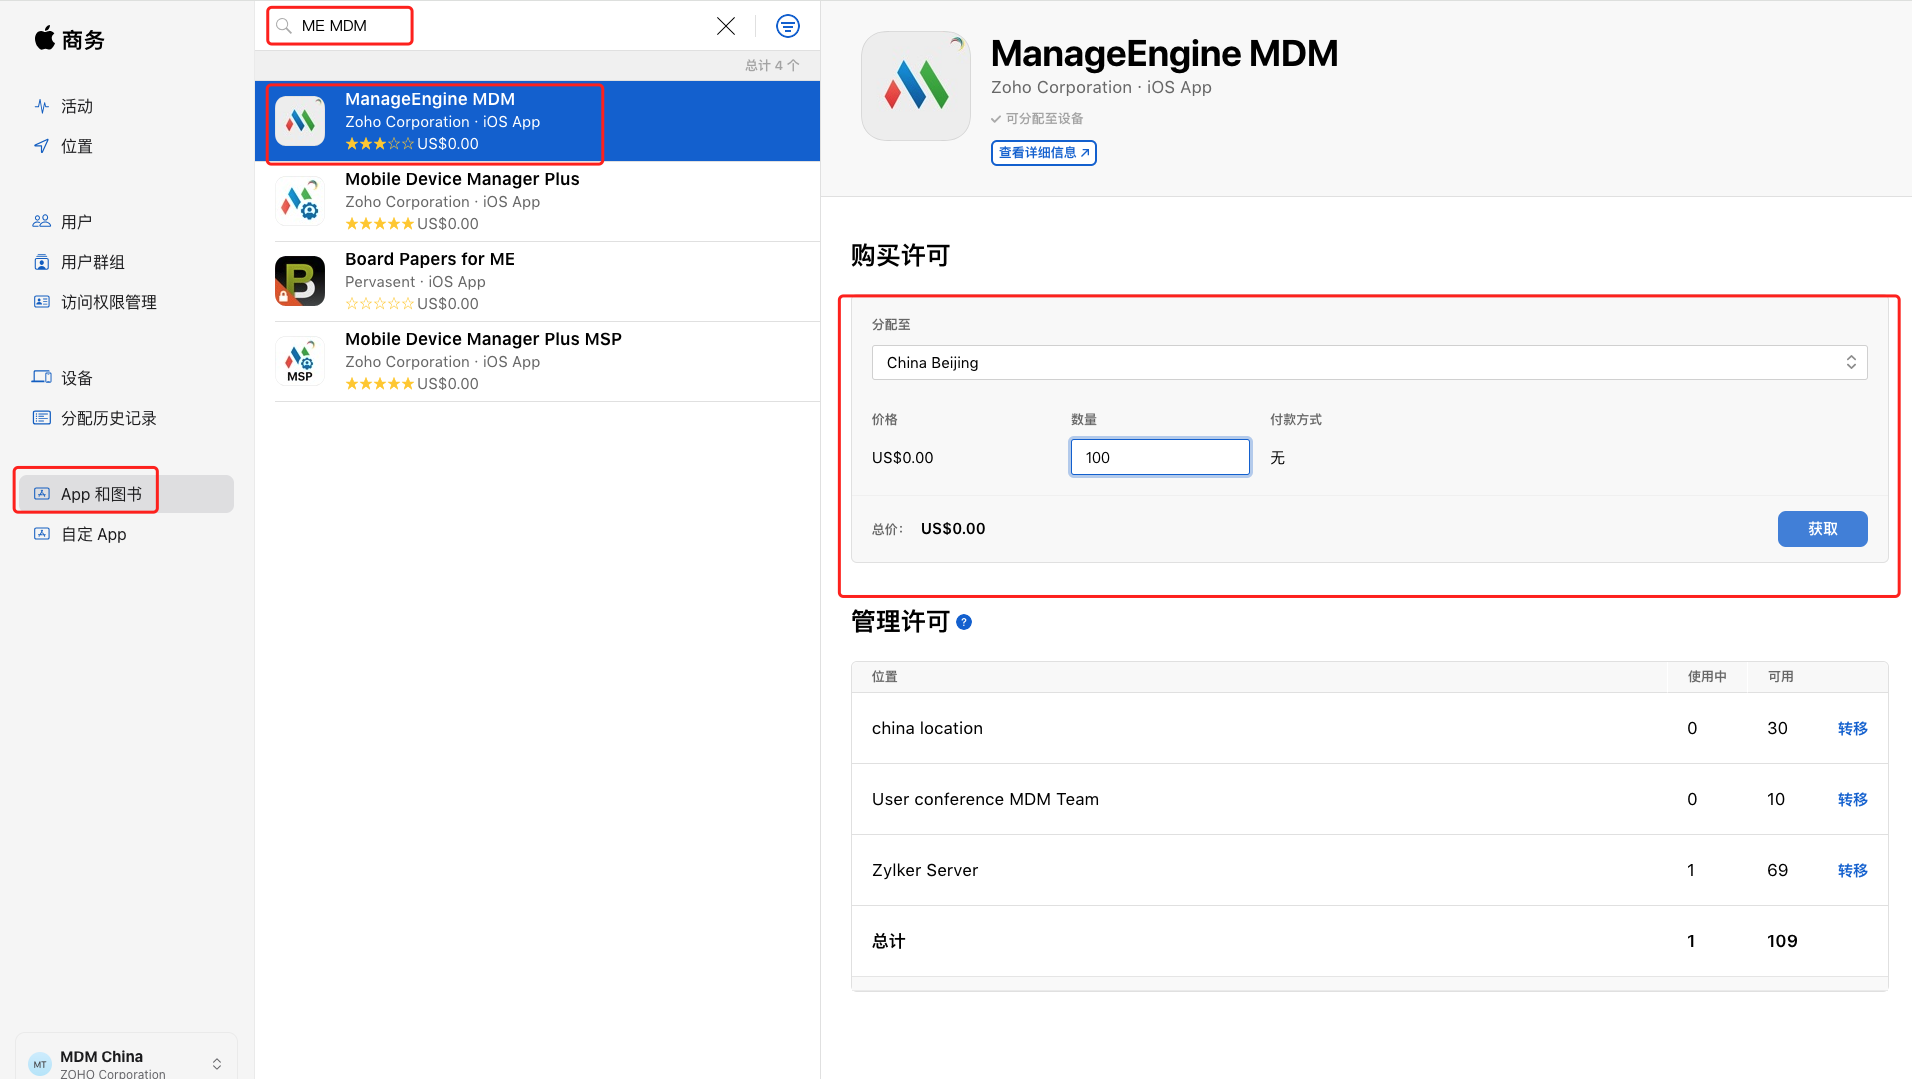
Task: Open the search filter icon
Action: (x=788, y=26)
